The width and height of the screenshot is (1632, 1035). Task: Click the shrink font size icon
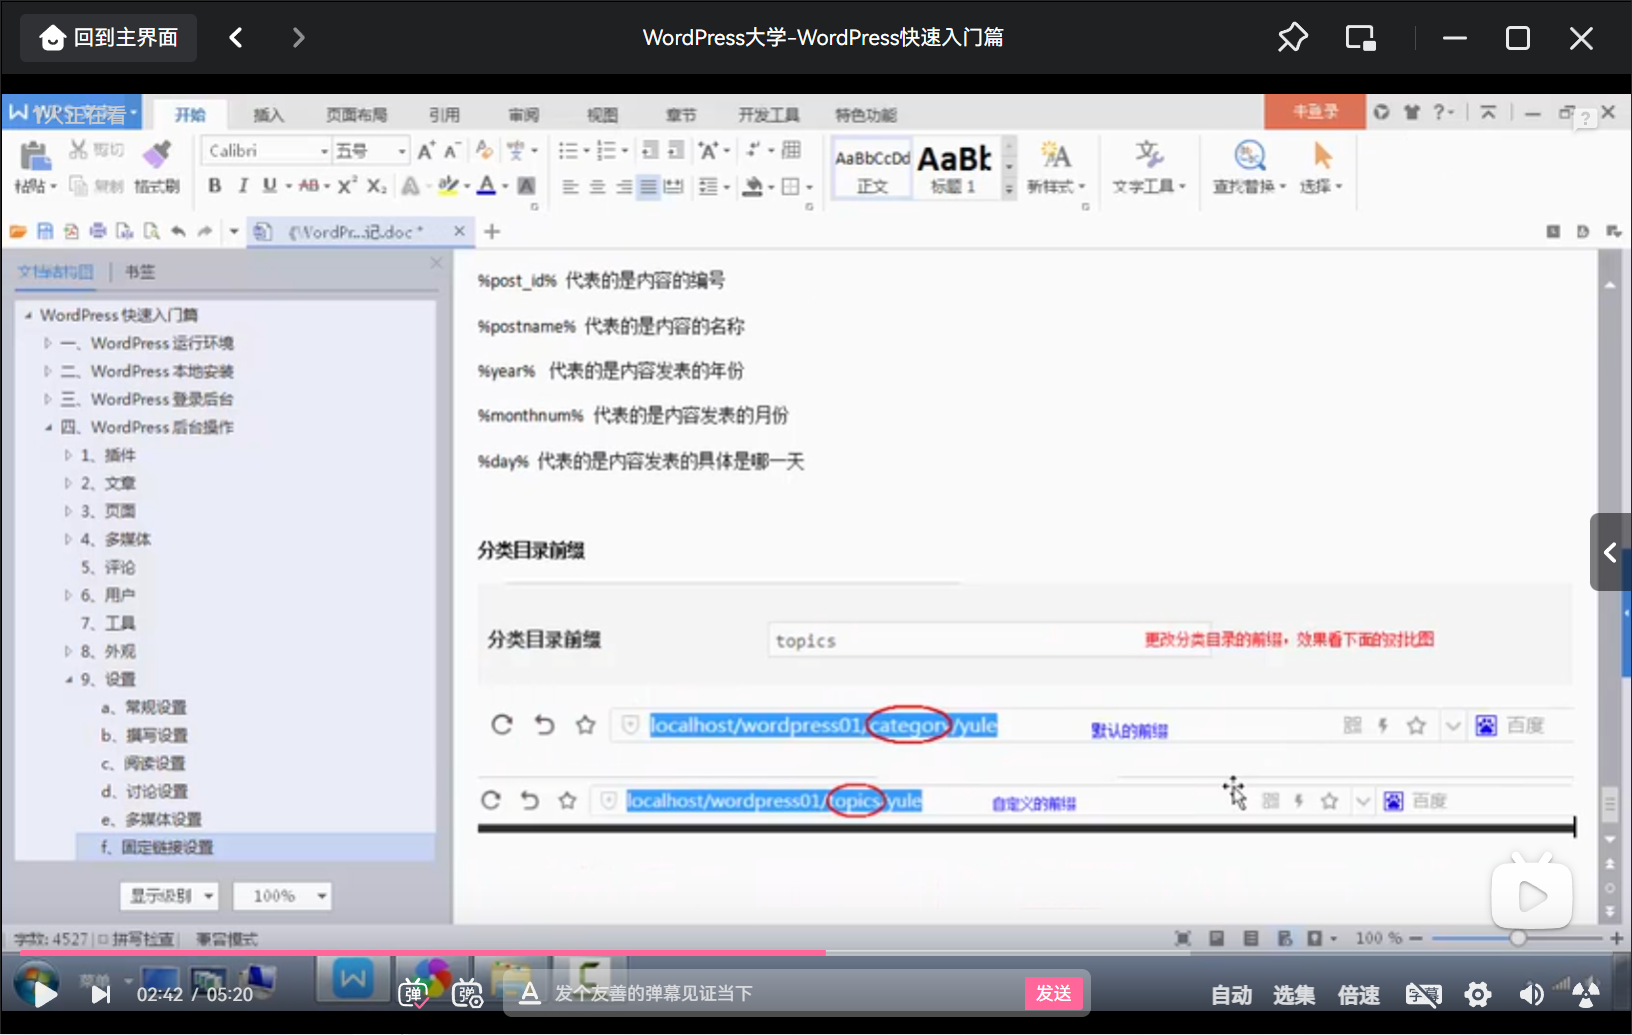coord(451,151)
